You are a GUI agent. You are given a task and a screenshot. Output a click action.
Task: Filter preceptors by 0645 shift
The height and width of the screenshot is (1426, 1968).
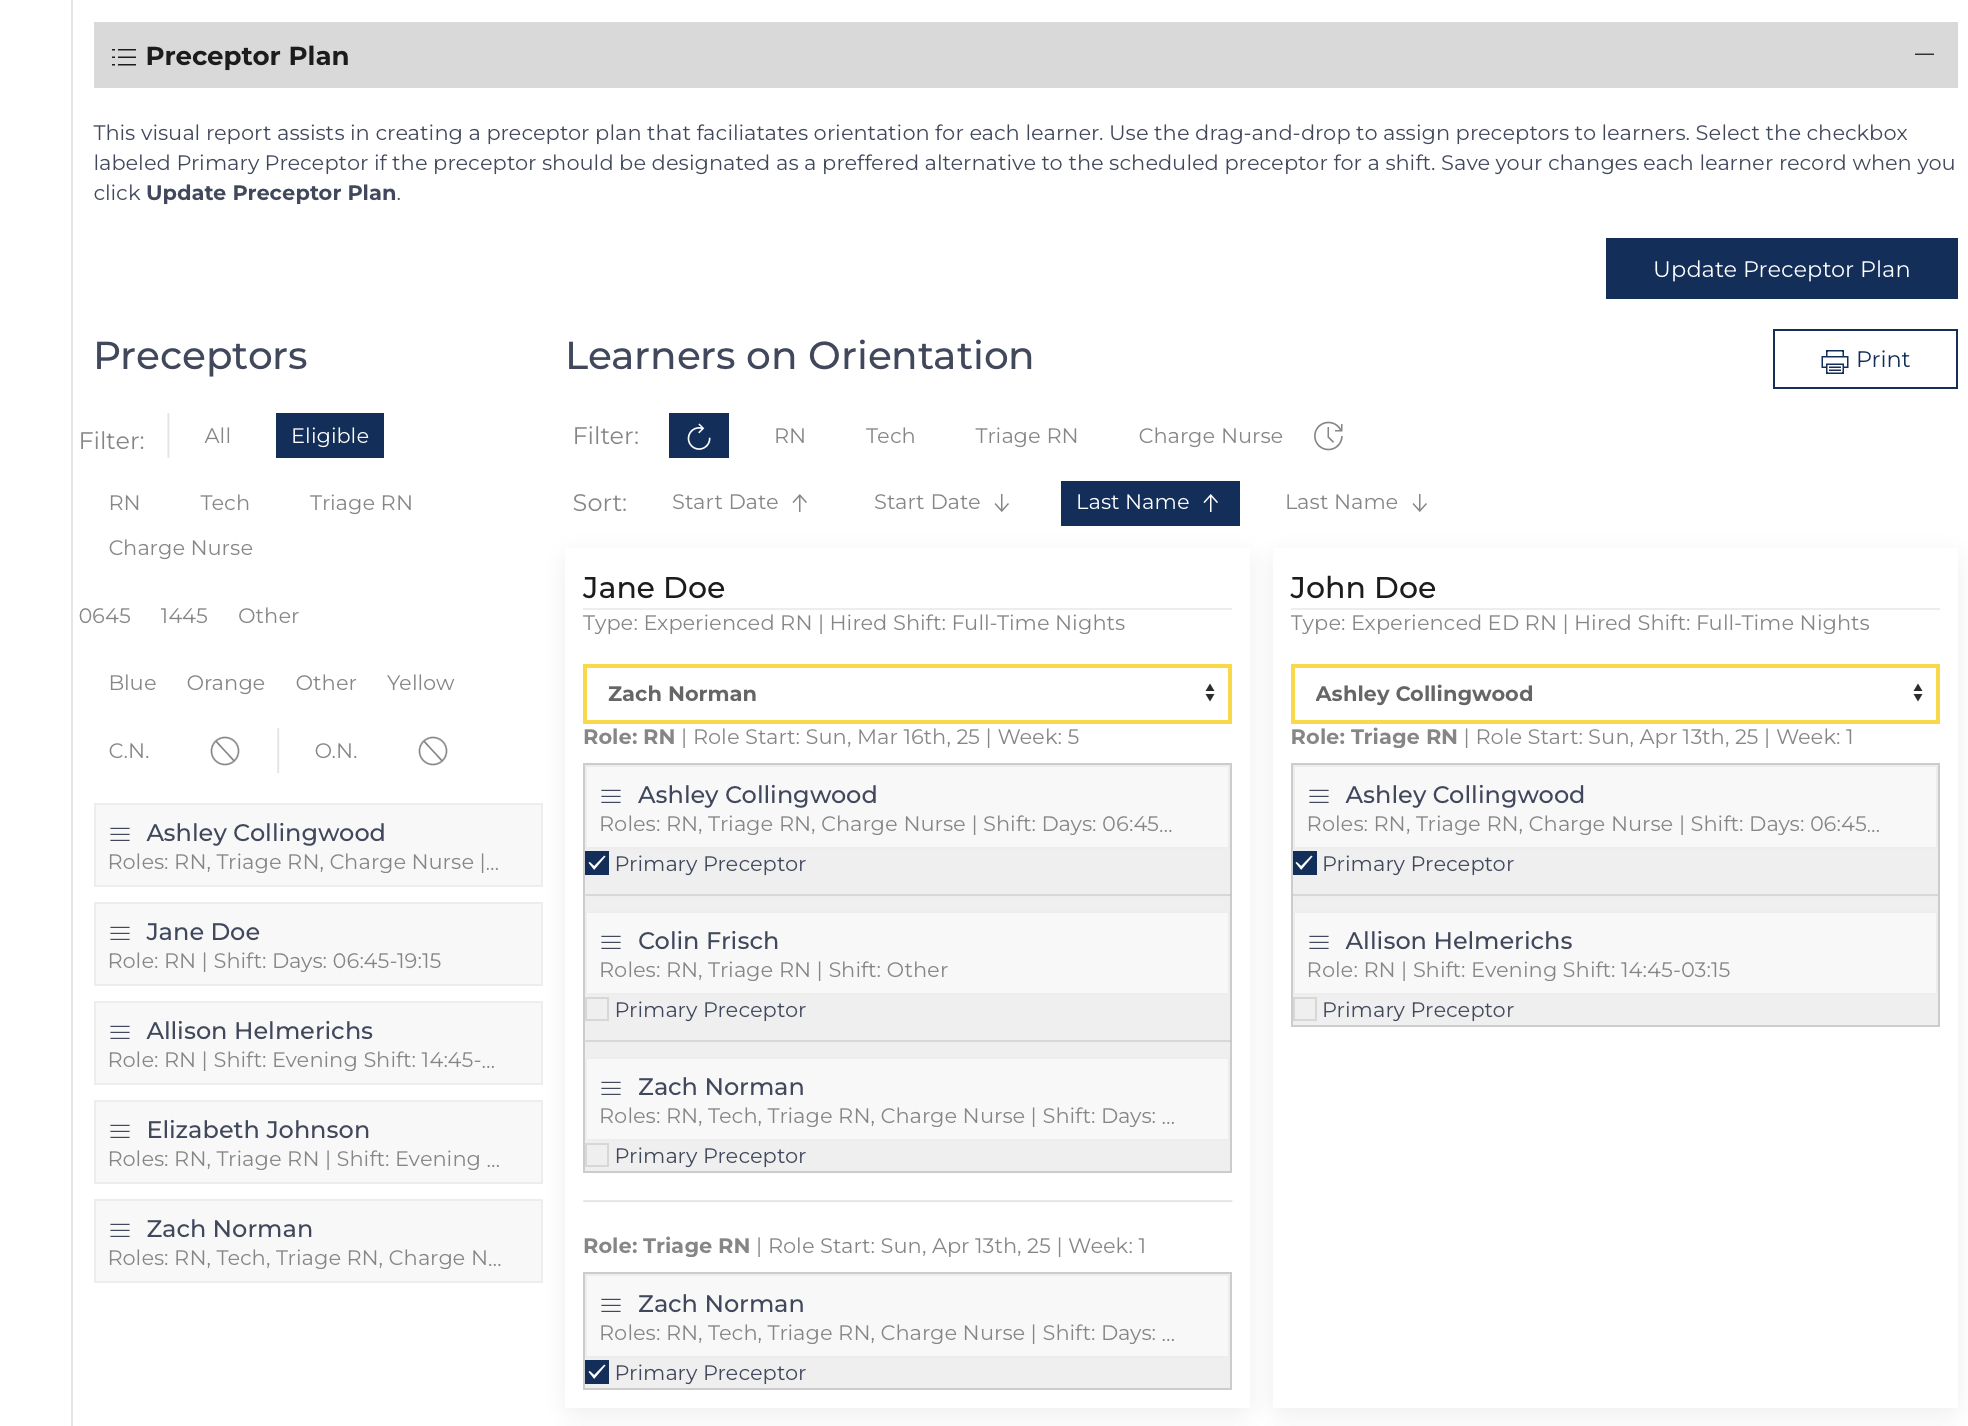[105, 616]
